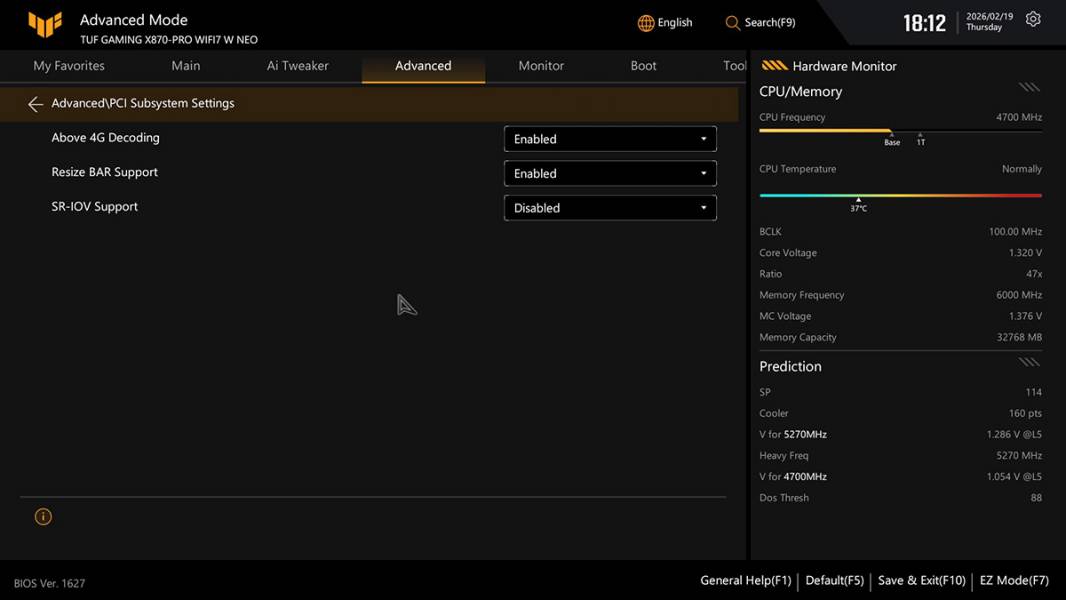Image resolution: width=1066 pixels, height=600 pixels.
Task: Go to the Monitor tab
Action: 541,66
